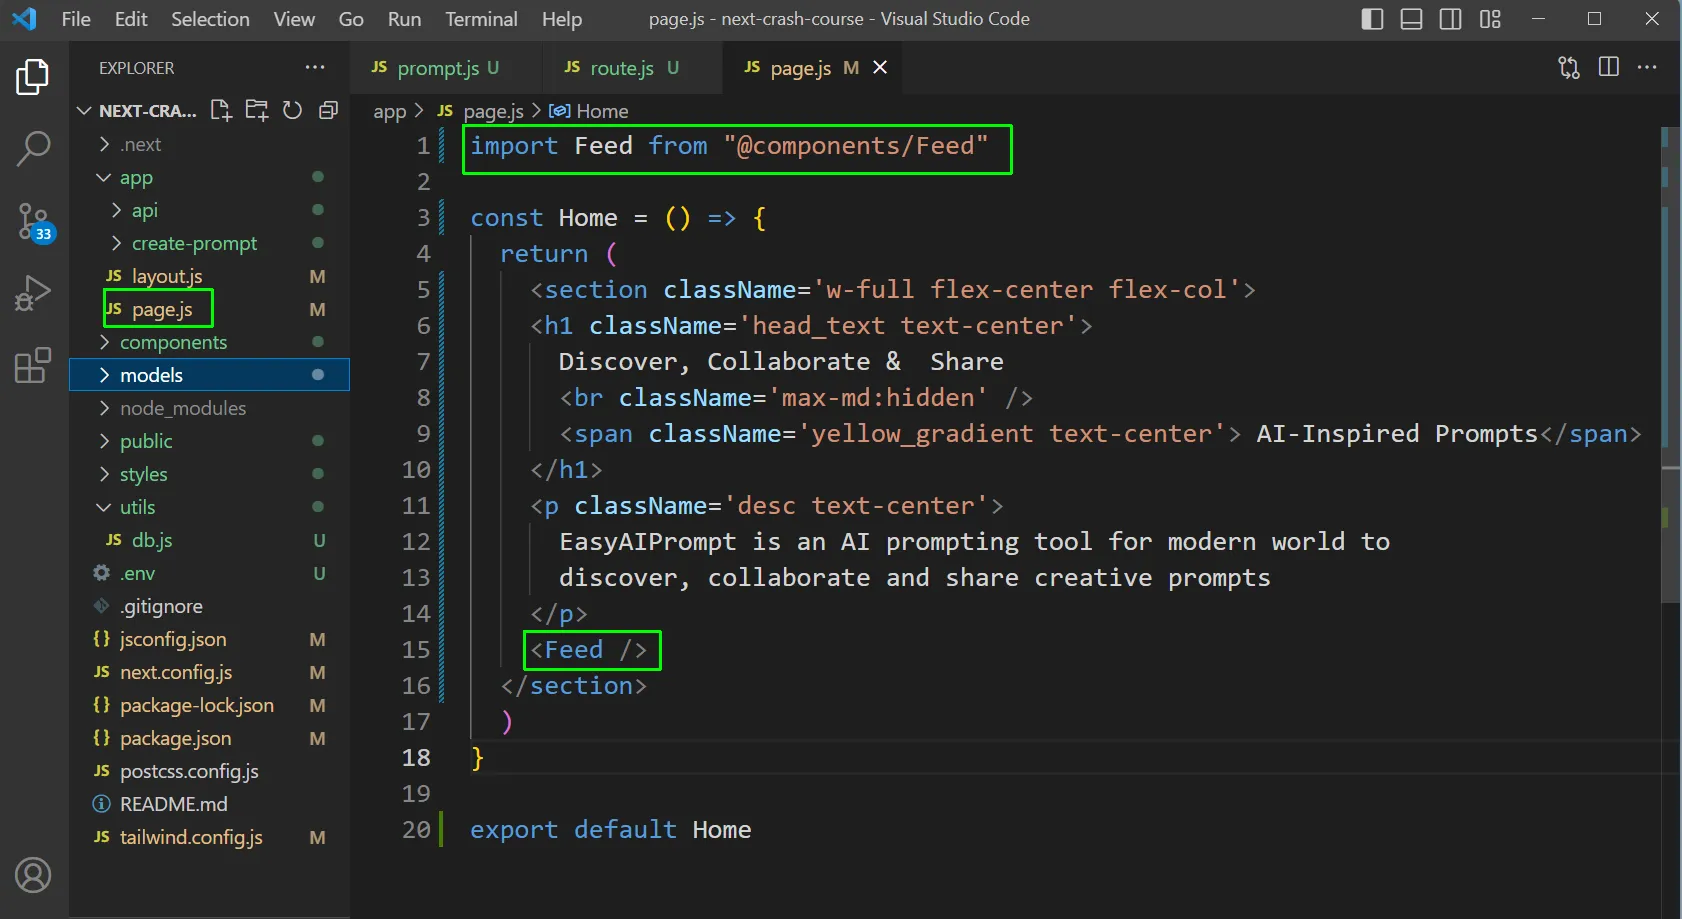Place cursor on export default Home line
This screenshot has height=919, width=1682.
[611, 829]
